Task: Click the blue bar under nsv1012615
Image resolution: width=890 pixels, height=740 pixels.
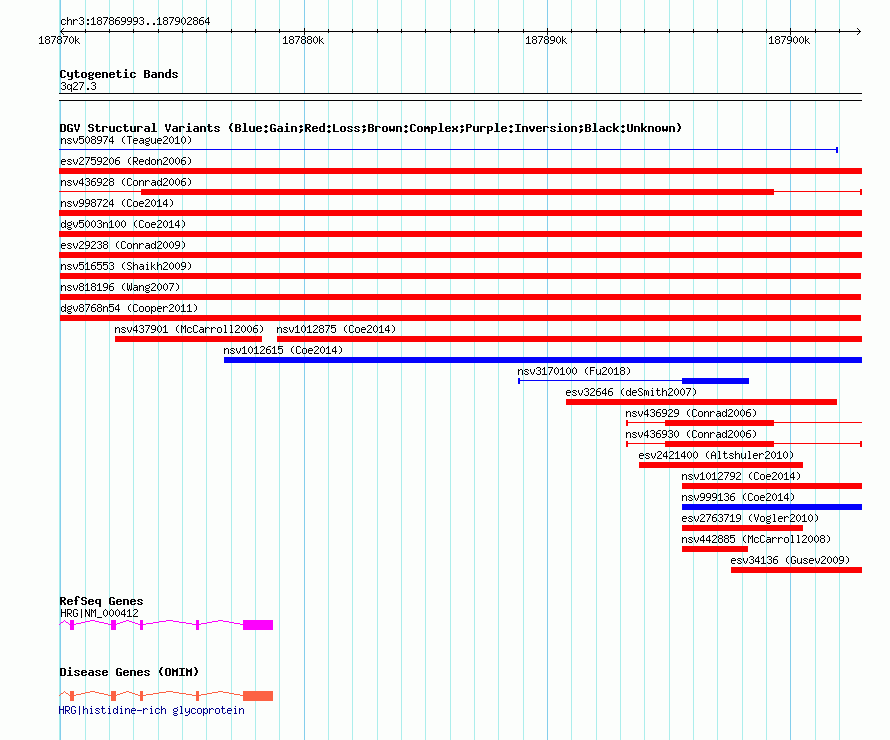Action: pyautogui.click(x=543, y=360)
